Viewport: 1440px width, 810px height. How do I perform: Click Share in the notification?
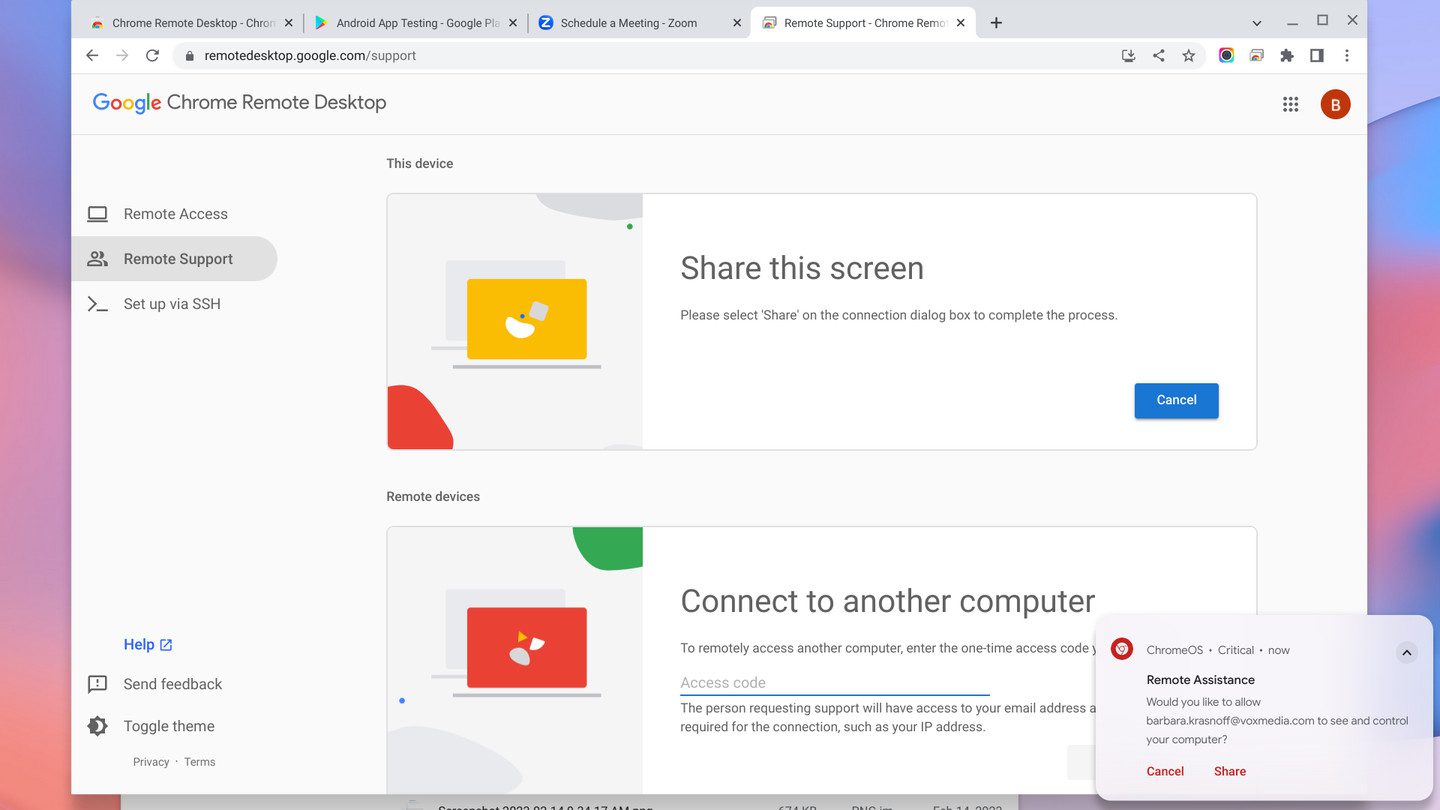pos(1230,771)
